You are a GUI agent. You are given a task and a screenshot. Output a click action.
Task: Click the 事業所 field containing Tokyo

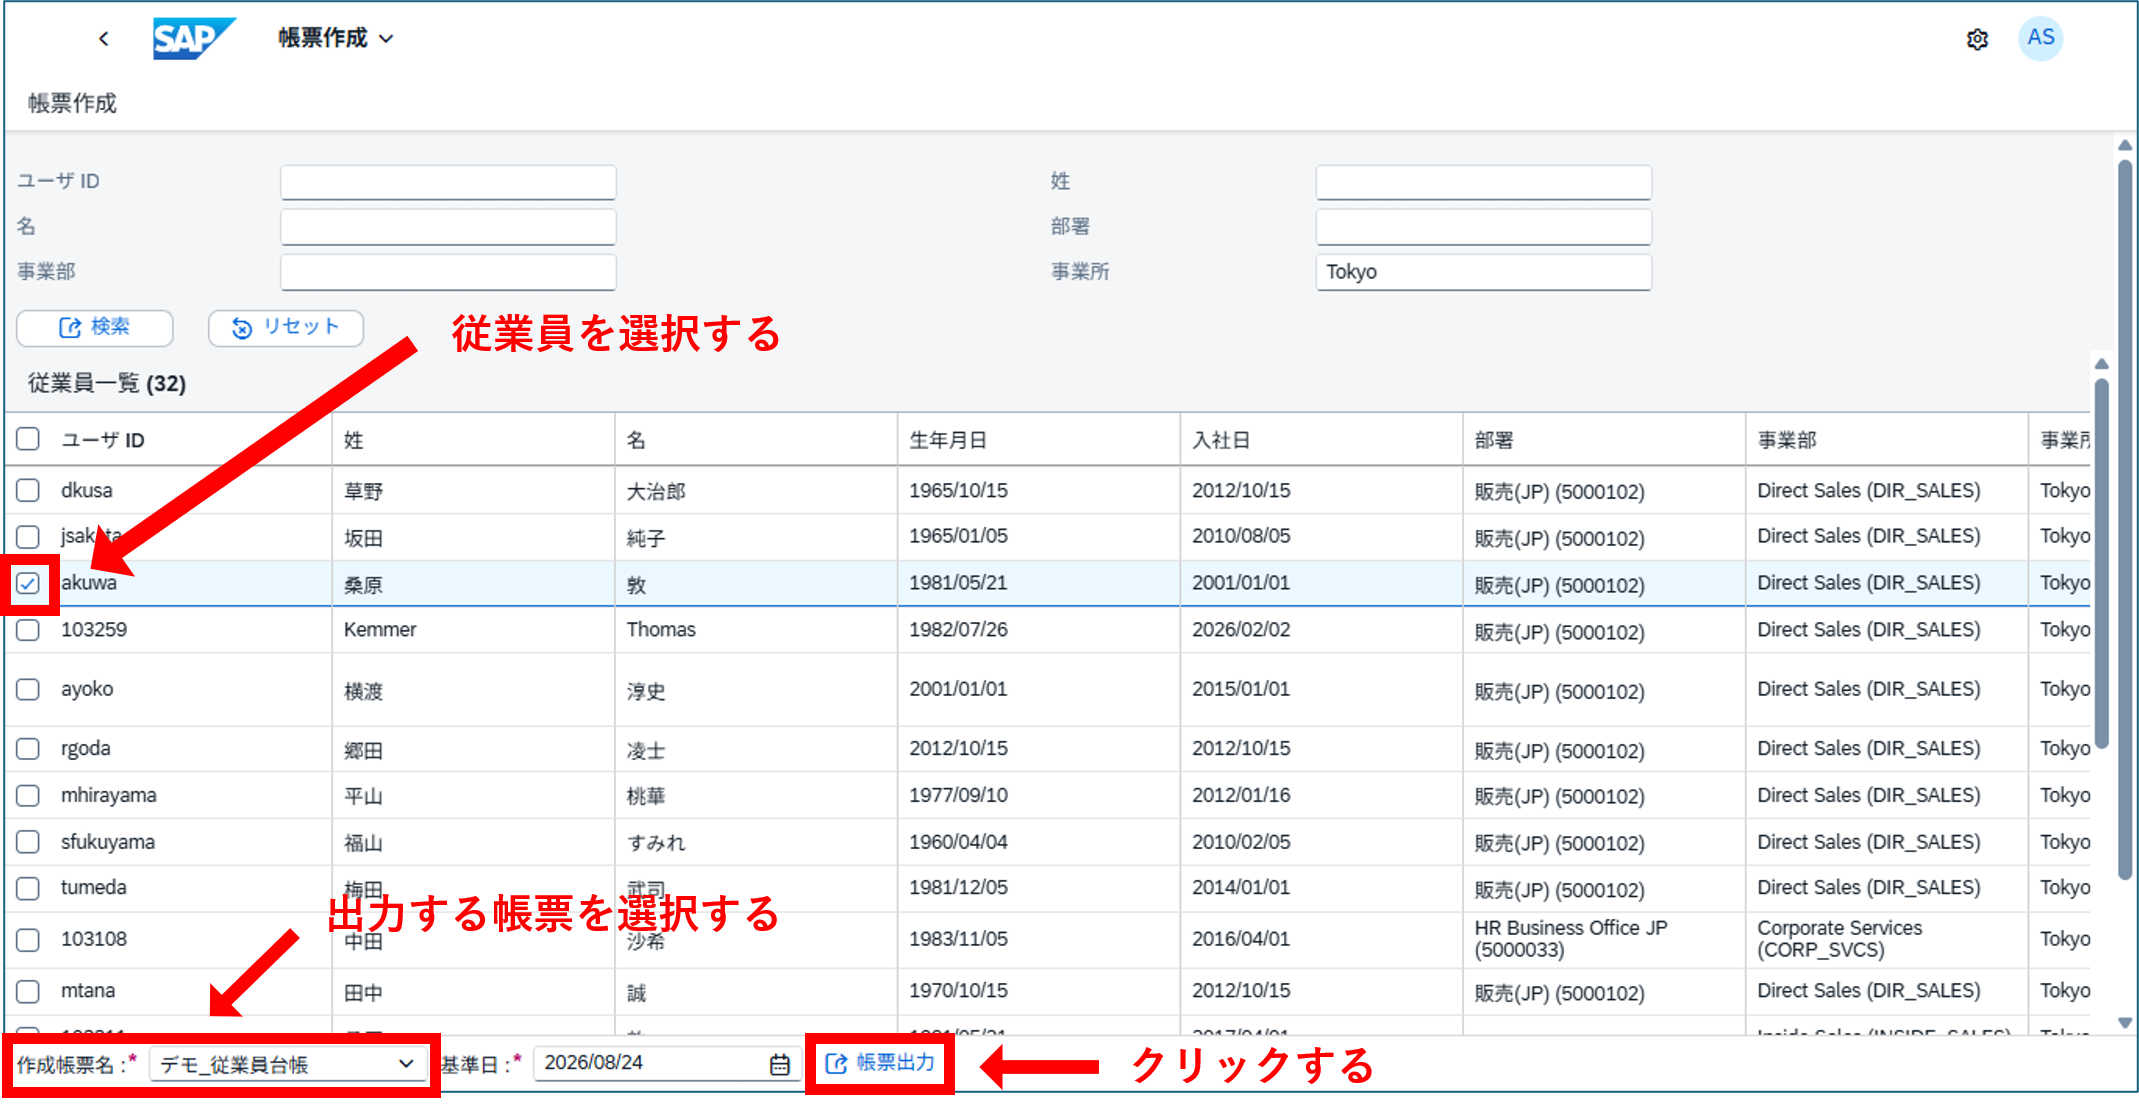(1483, 272)
